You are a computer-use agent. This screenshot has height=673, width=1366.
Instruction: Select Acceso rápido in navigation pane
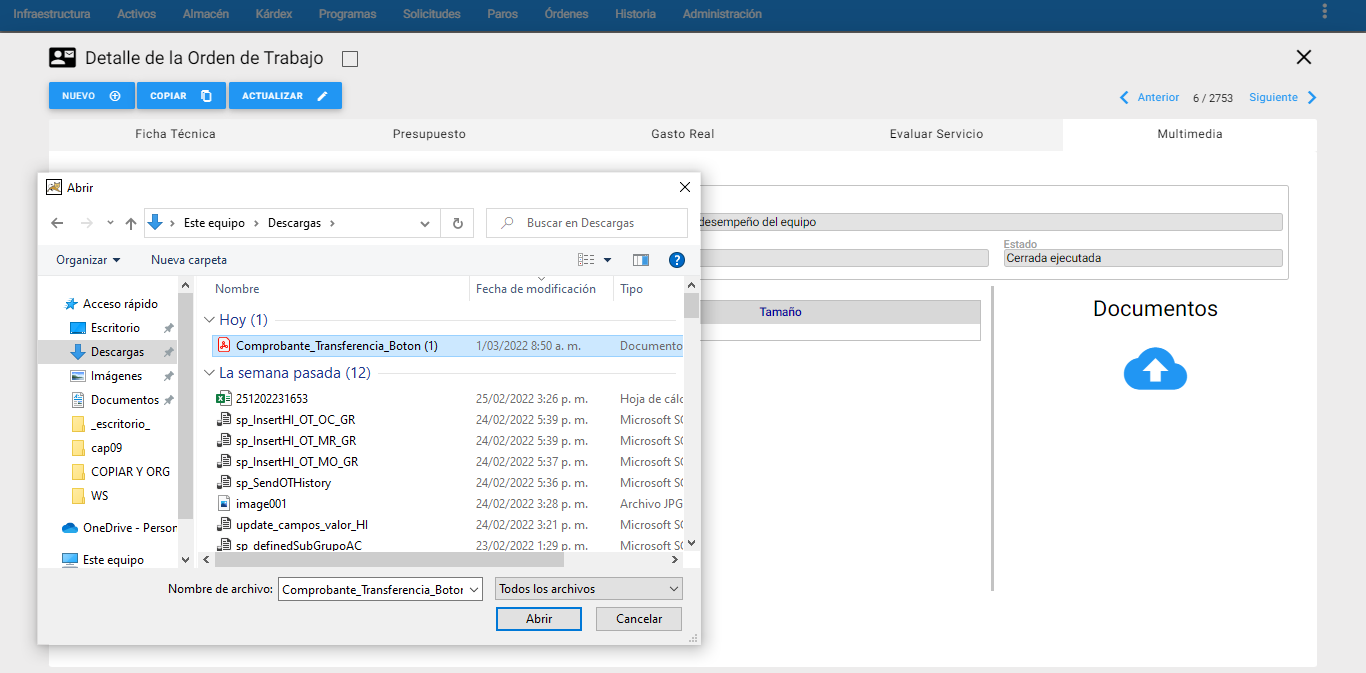point(111,304)
